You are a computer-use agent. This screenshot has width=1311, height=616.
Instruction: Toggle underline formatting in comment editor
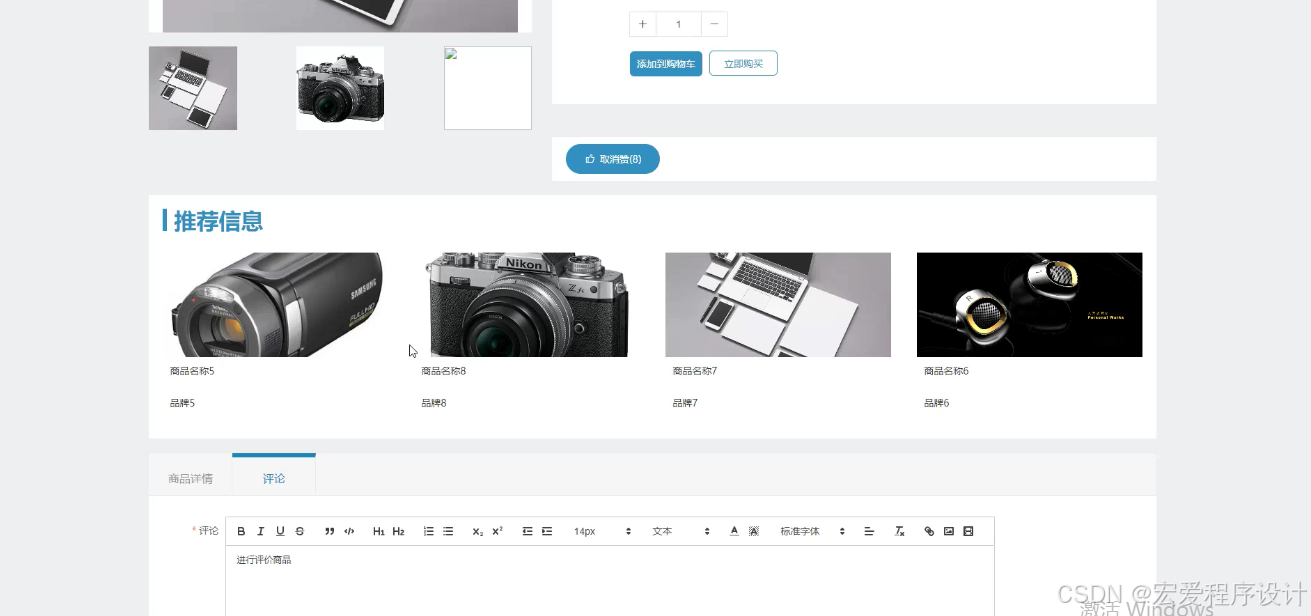[x=280, y=531]
